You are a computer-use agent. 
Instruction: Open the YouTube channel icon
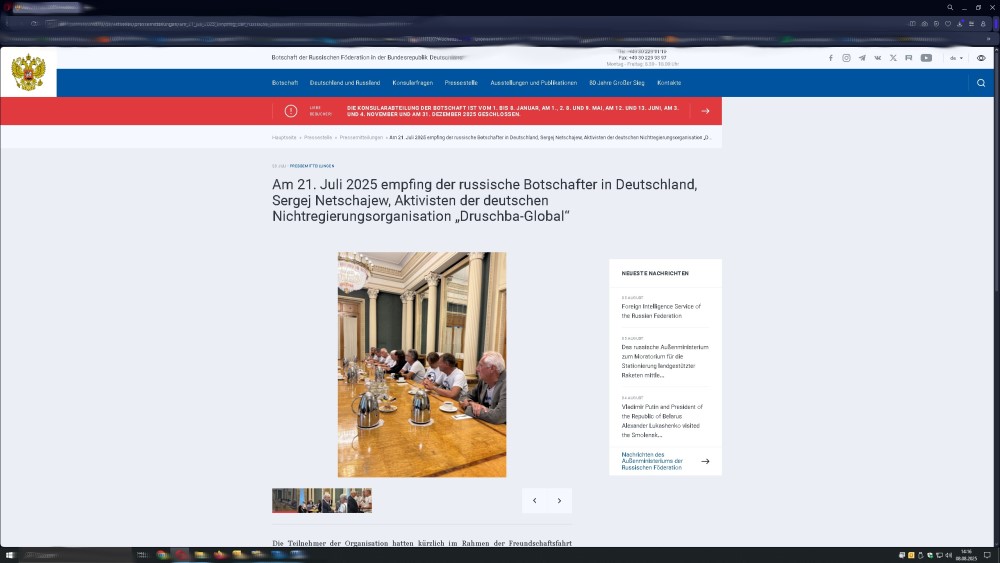pyautogui.click(x=926, y=58)
